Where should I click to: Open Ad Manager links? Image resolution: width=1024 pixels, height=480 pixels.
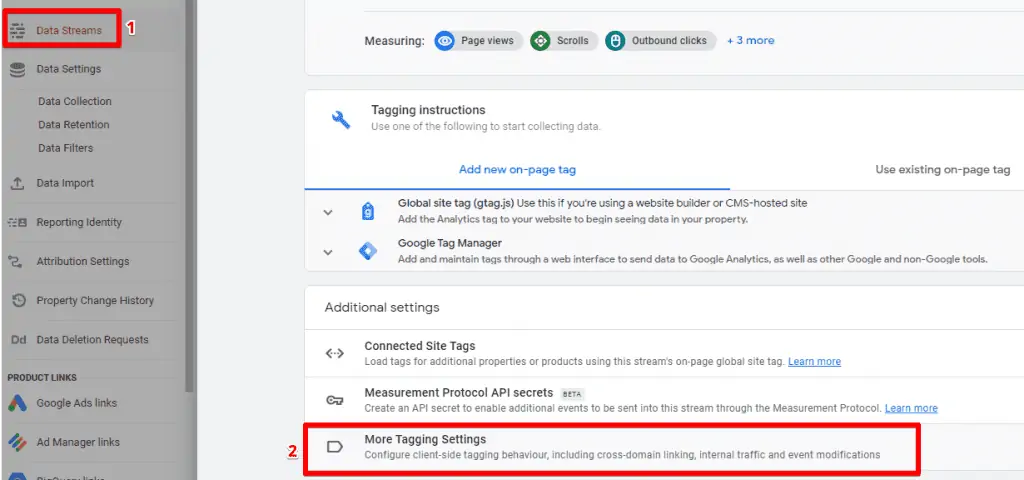tap(78, 442)
